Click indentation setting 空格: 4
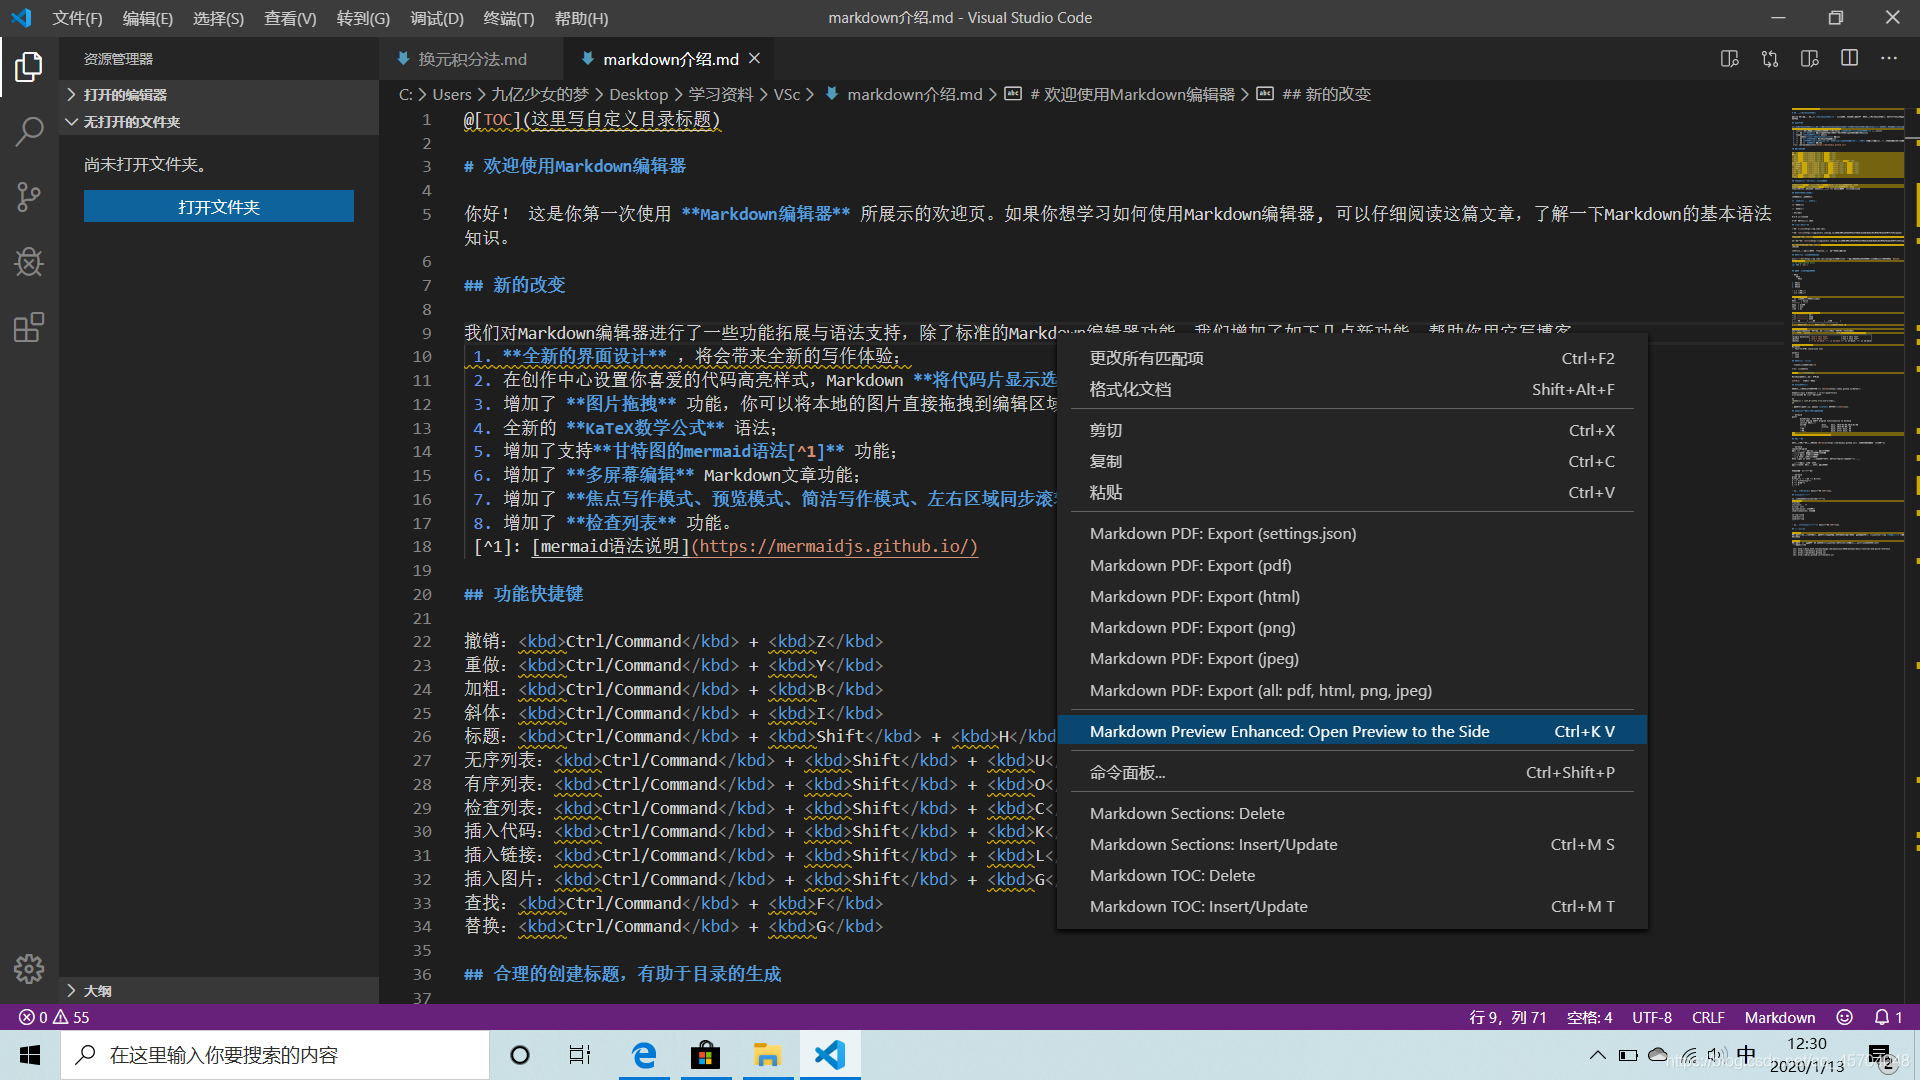 tap(1589, 1017)
